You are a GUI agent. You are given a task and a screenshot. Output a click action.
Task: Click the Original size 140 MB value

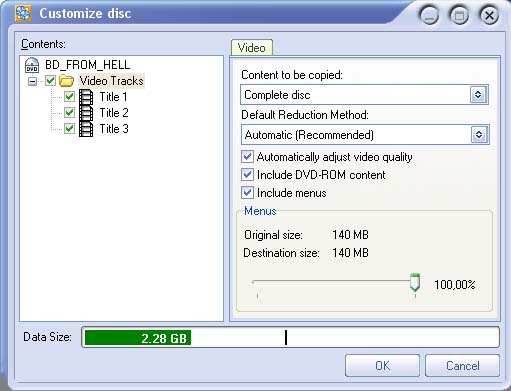[x=350, y=235]
